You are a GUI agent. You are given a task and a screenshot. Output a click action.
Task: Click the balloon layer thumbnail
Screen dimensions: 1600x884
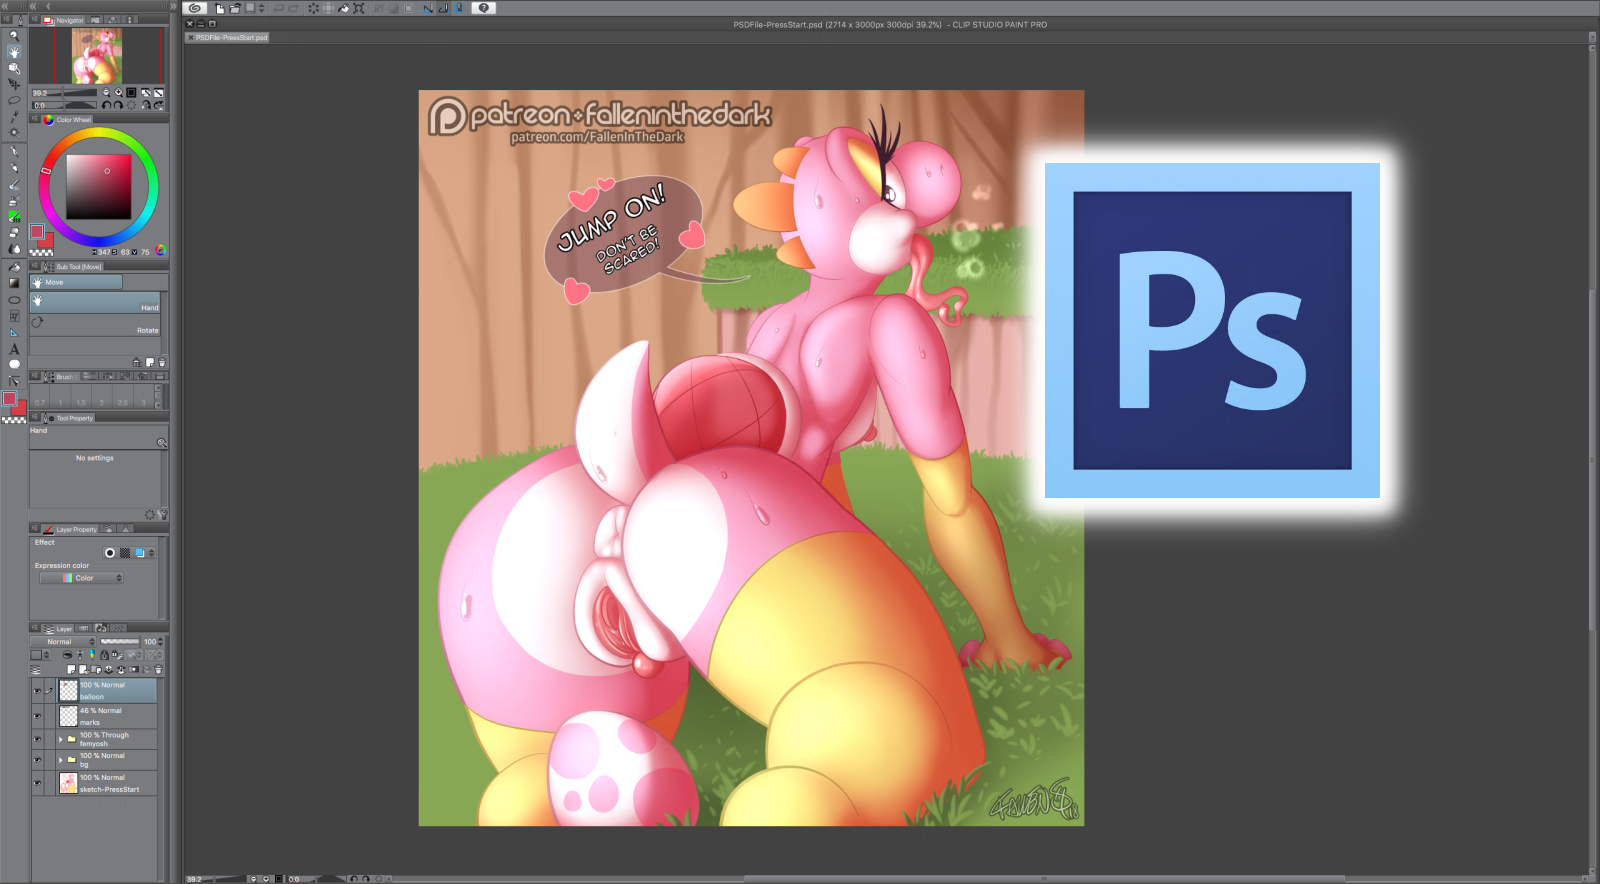(x=68, y=690)
